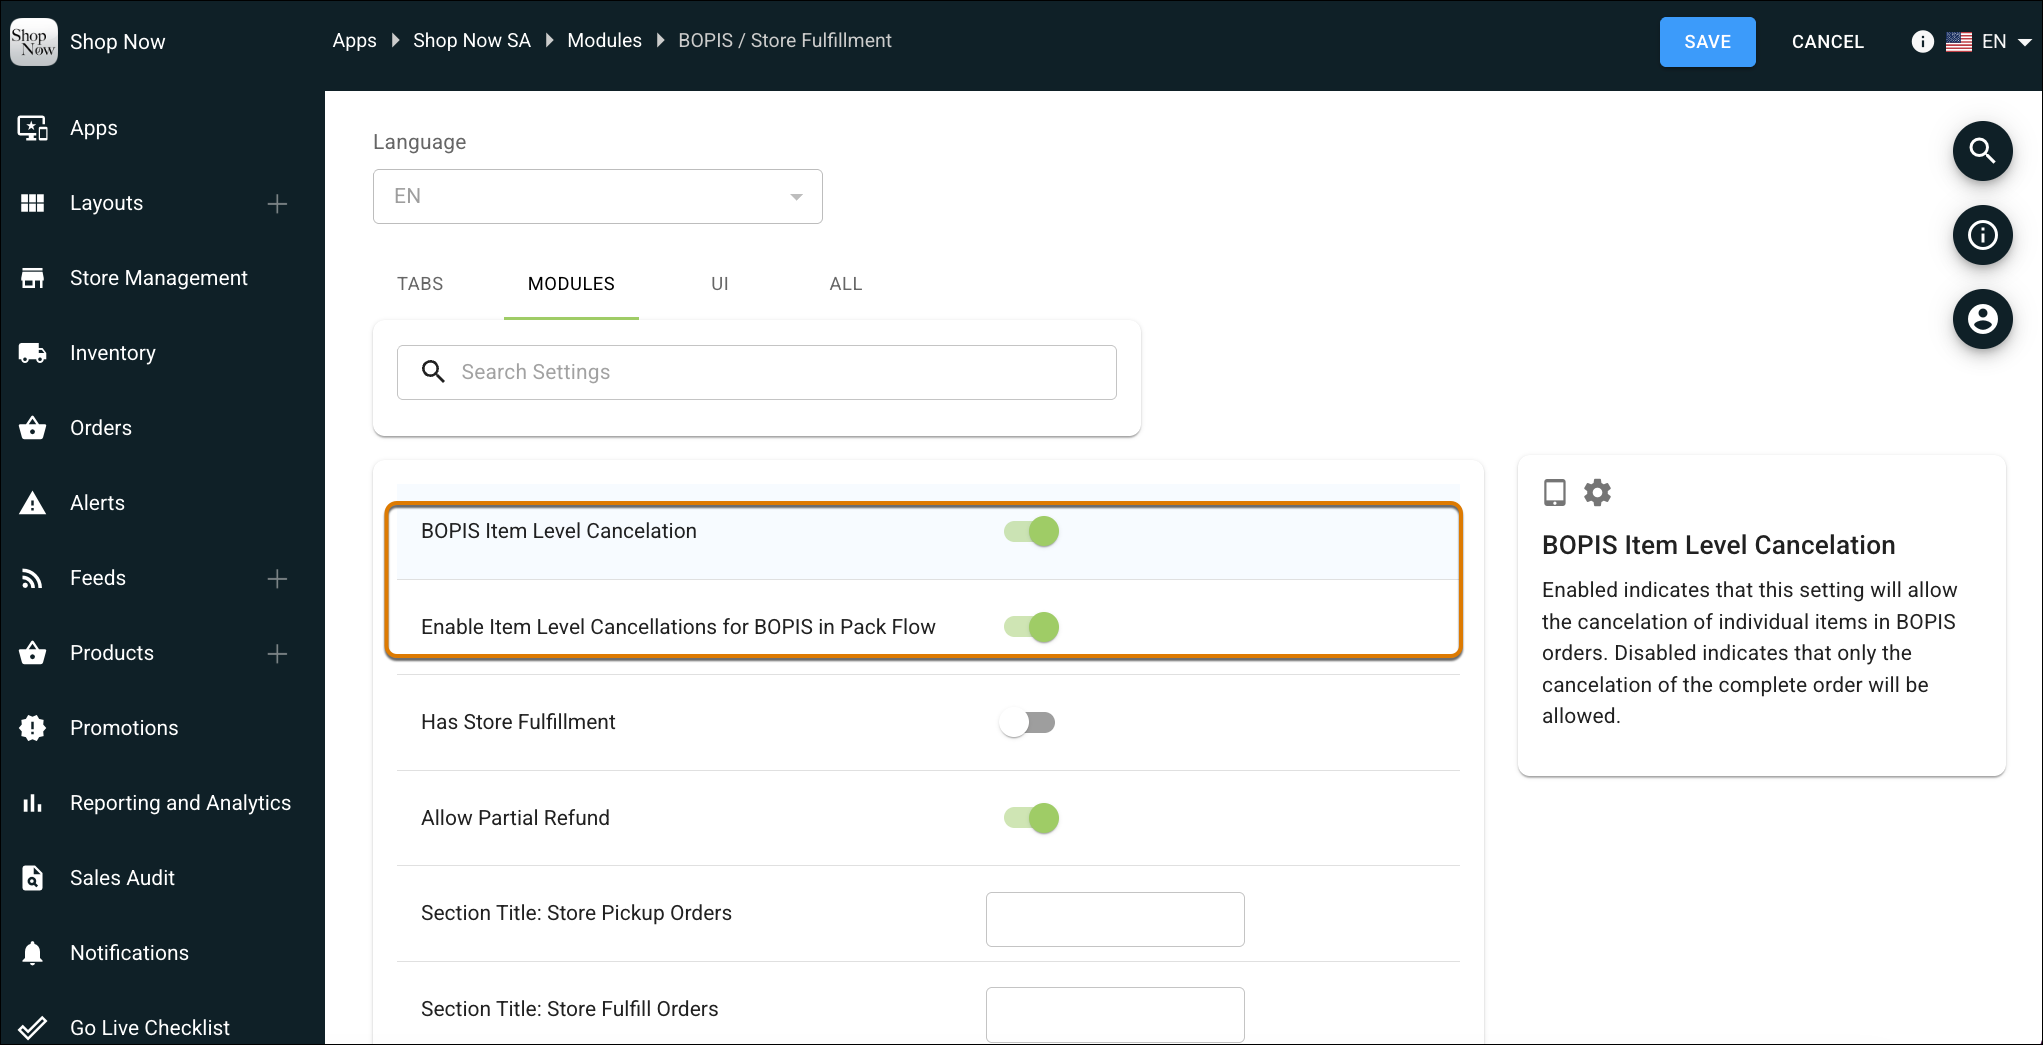Click the Products basket icon
Viewport: 2043px width, 1045px height.
pyautogui.click(x=33, y=653)
